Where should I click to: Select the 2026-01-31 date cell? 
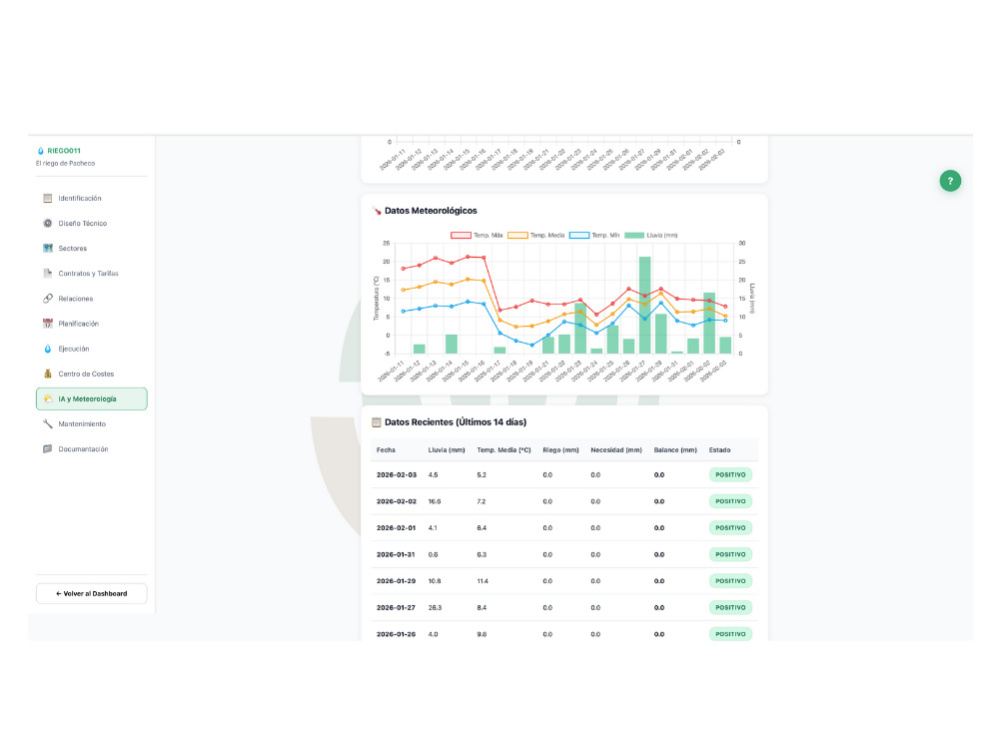(x=395, y=555)
